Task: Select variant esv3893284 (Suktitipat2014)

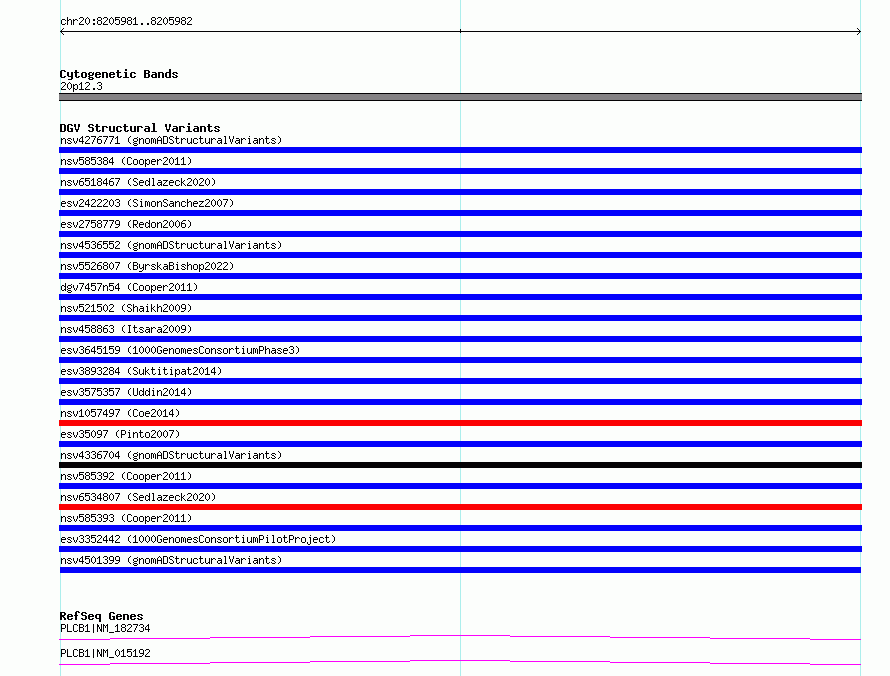Action: tap(141, 371)
